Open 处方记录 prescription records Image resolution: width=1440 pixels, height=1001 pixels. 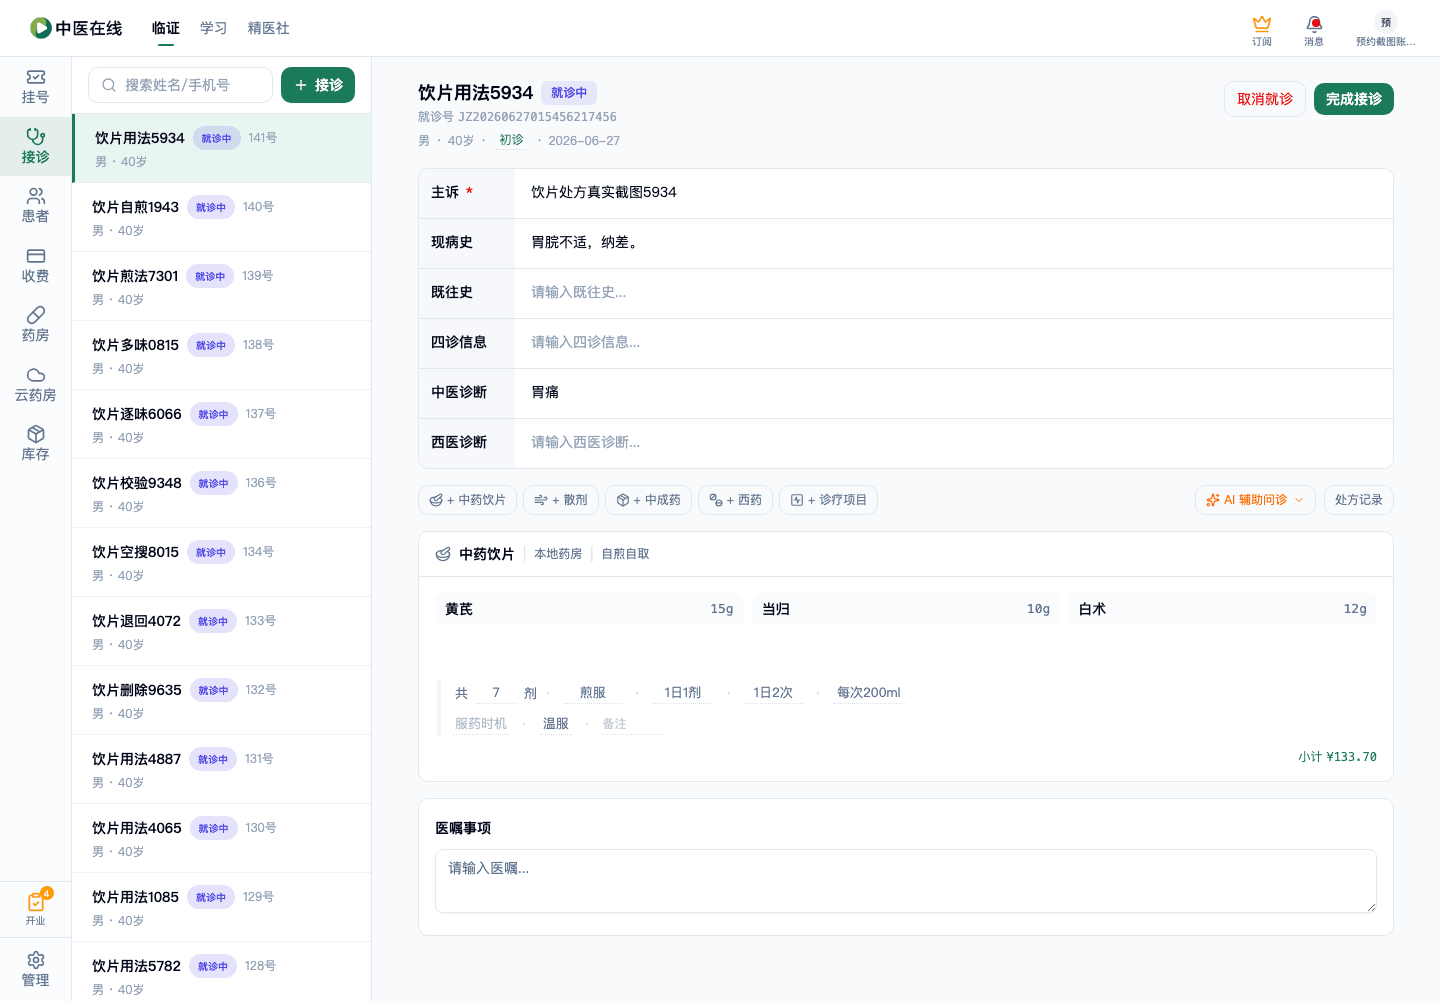[x=1359, y=500]
